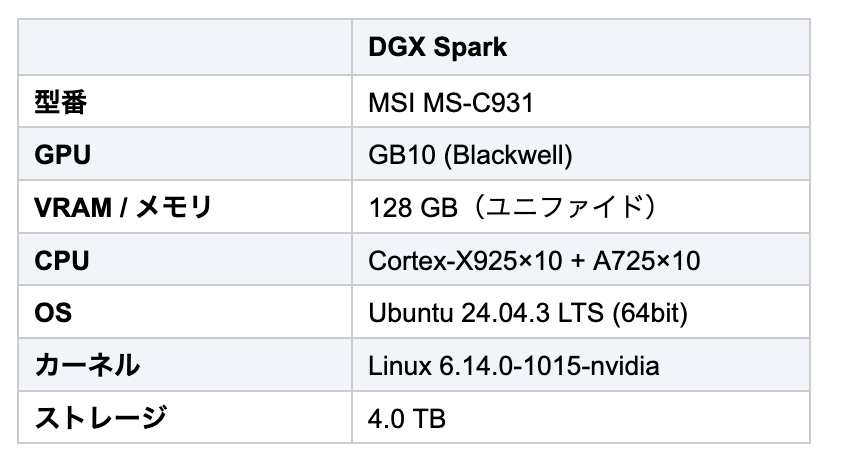Viewport: 852px width, 472px height.
Task: Click the 4.0 TB storage value
Action: click(x=406, y=419)
